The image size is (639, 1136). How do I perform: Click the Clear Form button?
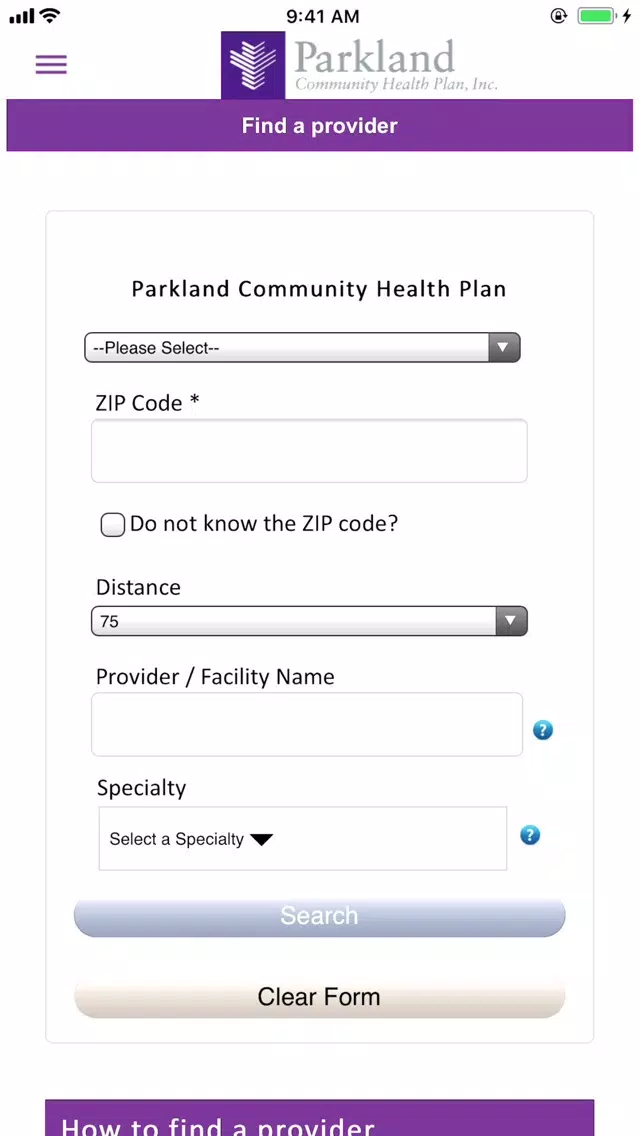[x=320, y=997]
